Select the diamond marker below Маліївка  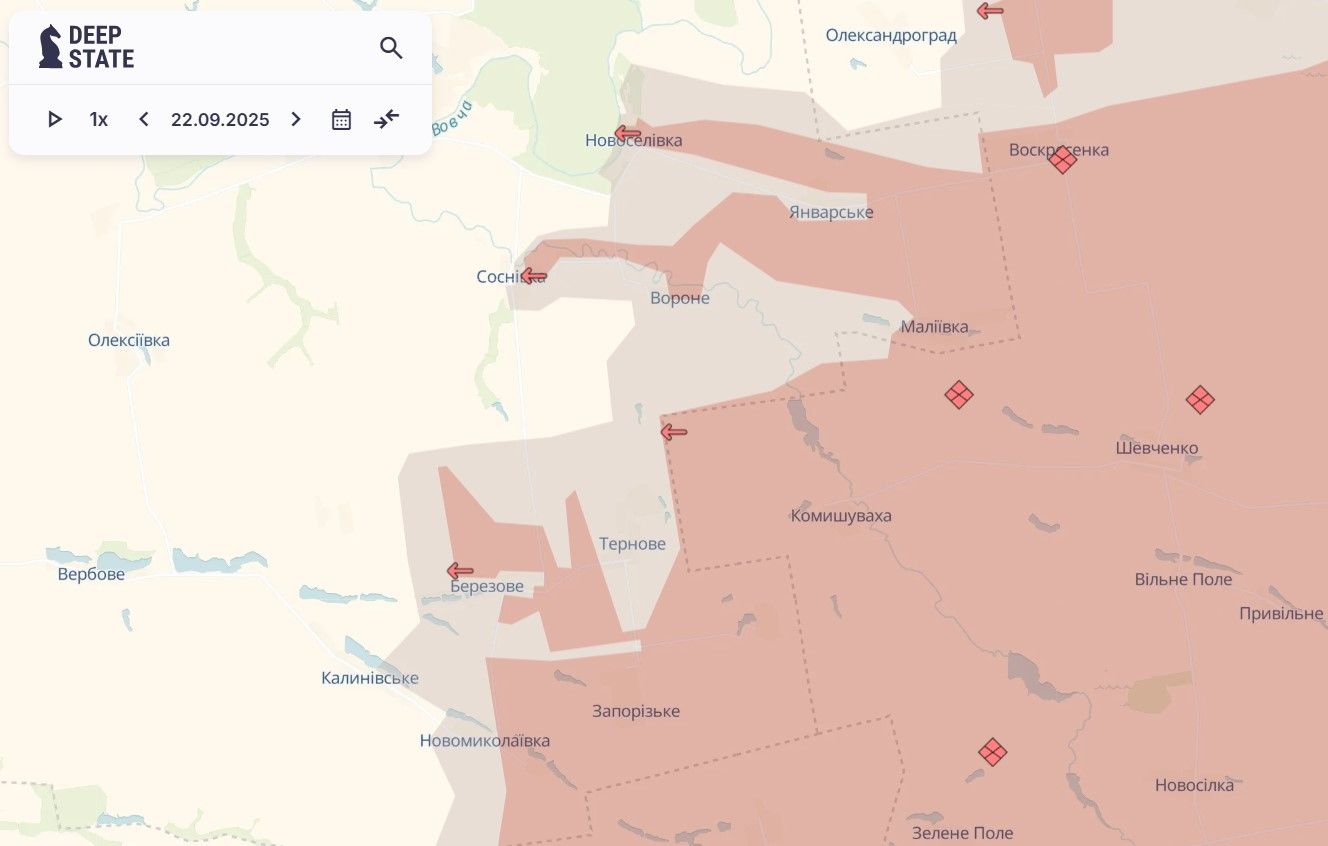tap(959, 395)
